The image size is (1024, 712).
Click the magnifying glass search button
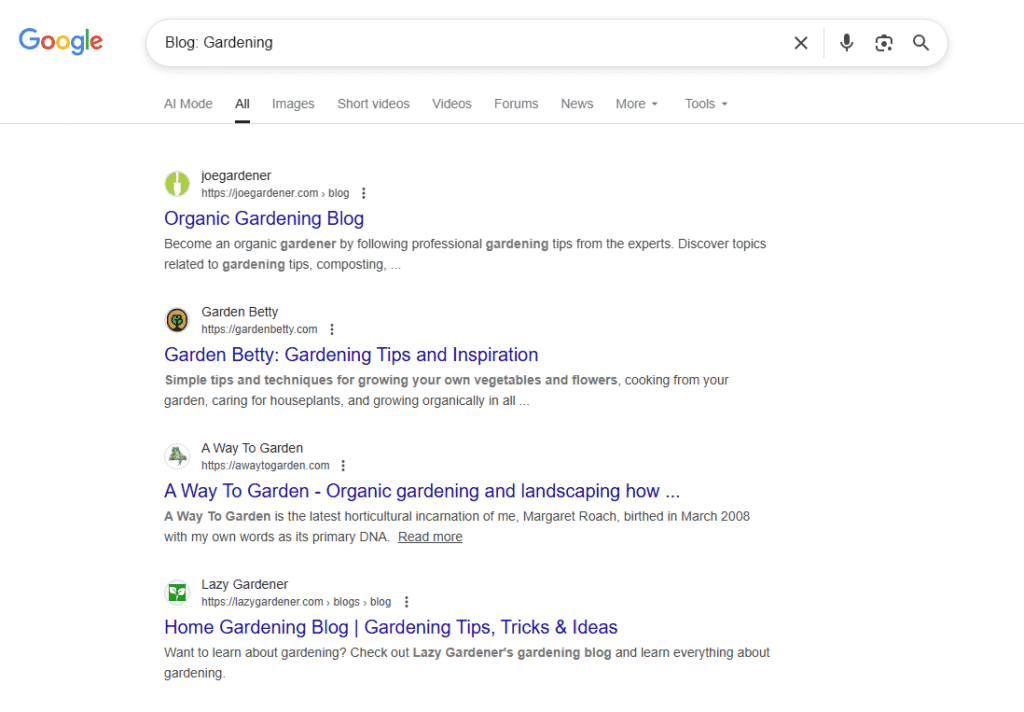click(921, 43)
